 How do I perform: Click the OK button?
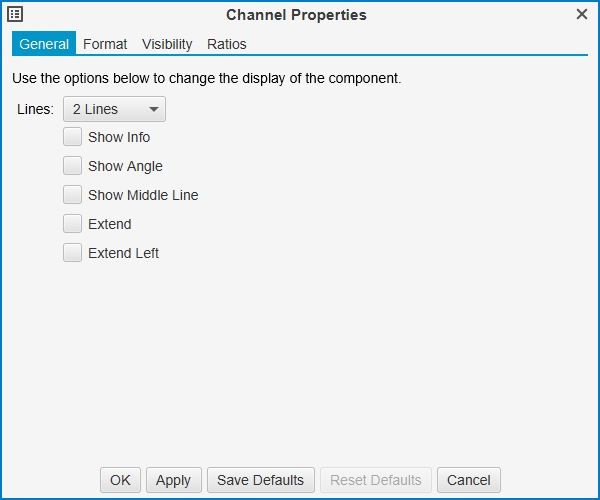click(x=120, y=480)
